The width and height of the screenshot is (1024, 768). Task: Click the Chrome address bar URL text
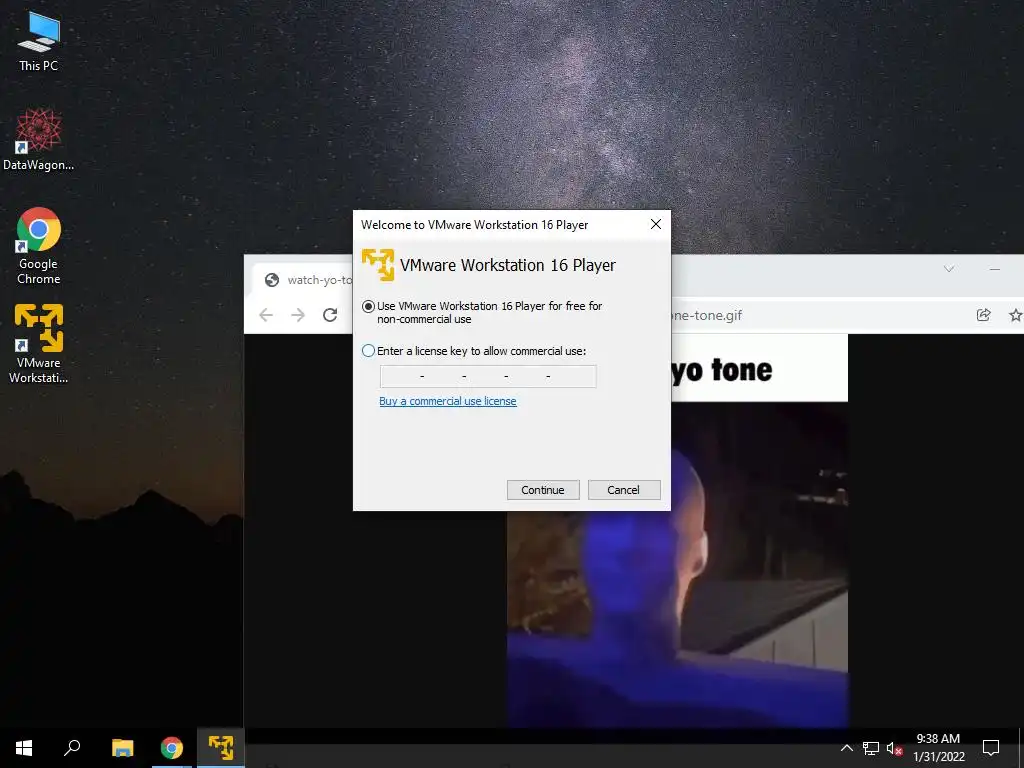coord(707,315)
